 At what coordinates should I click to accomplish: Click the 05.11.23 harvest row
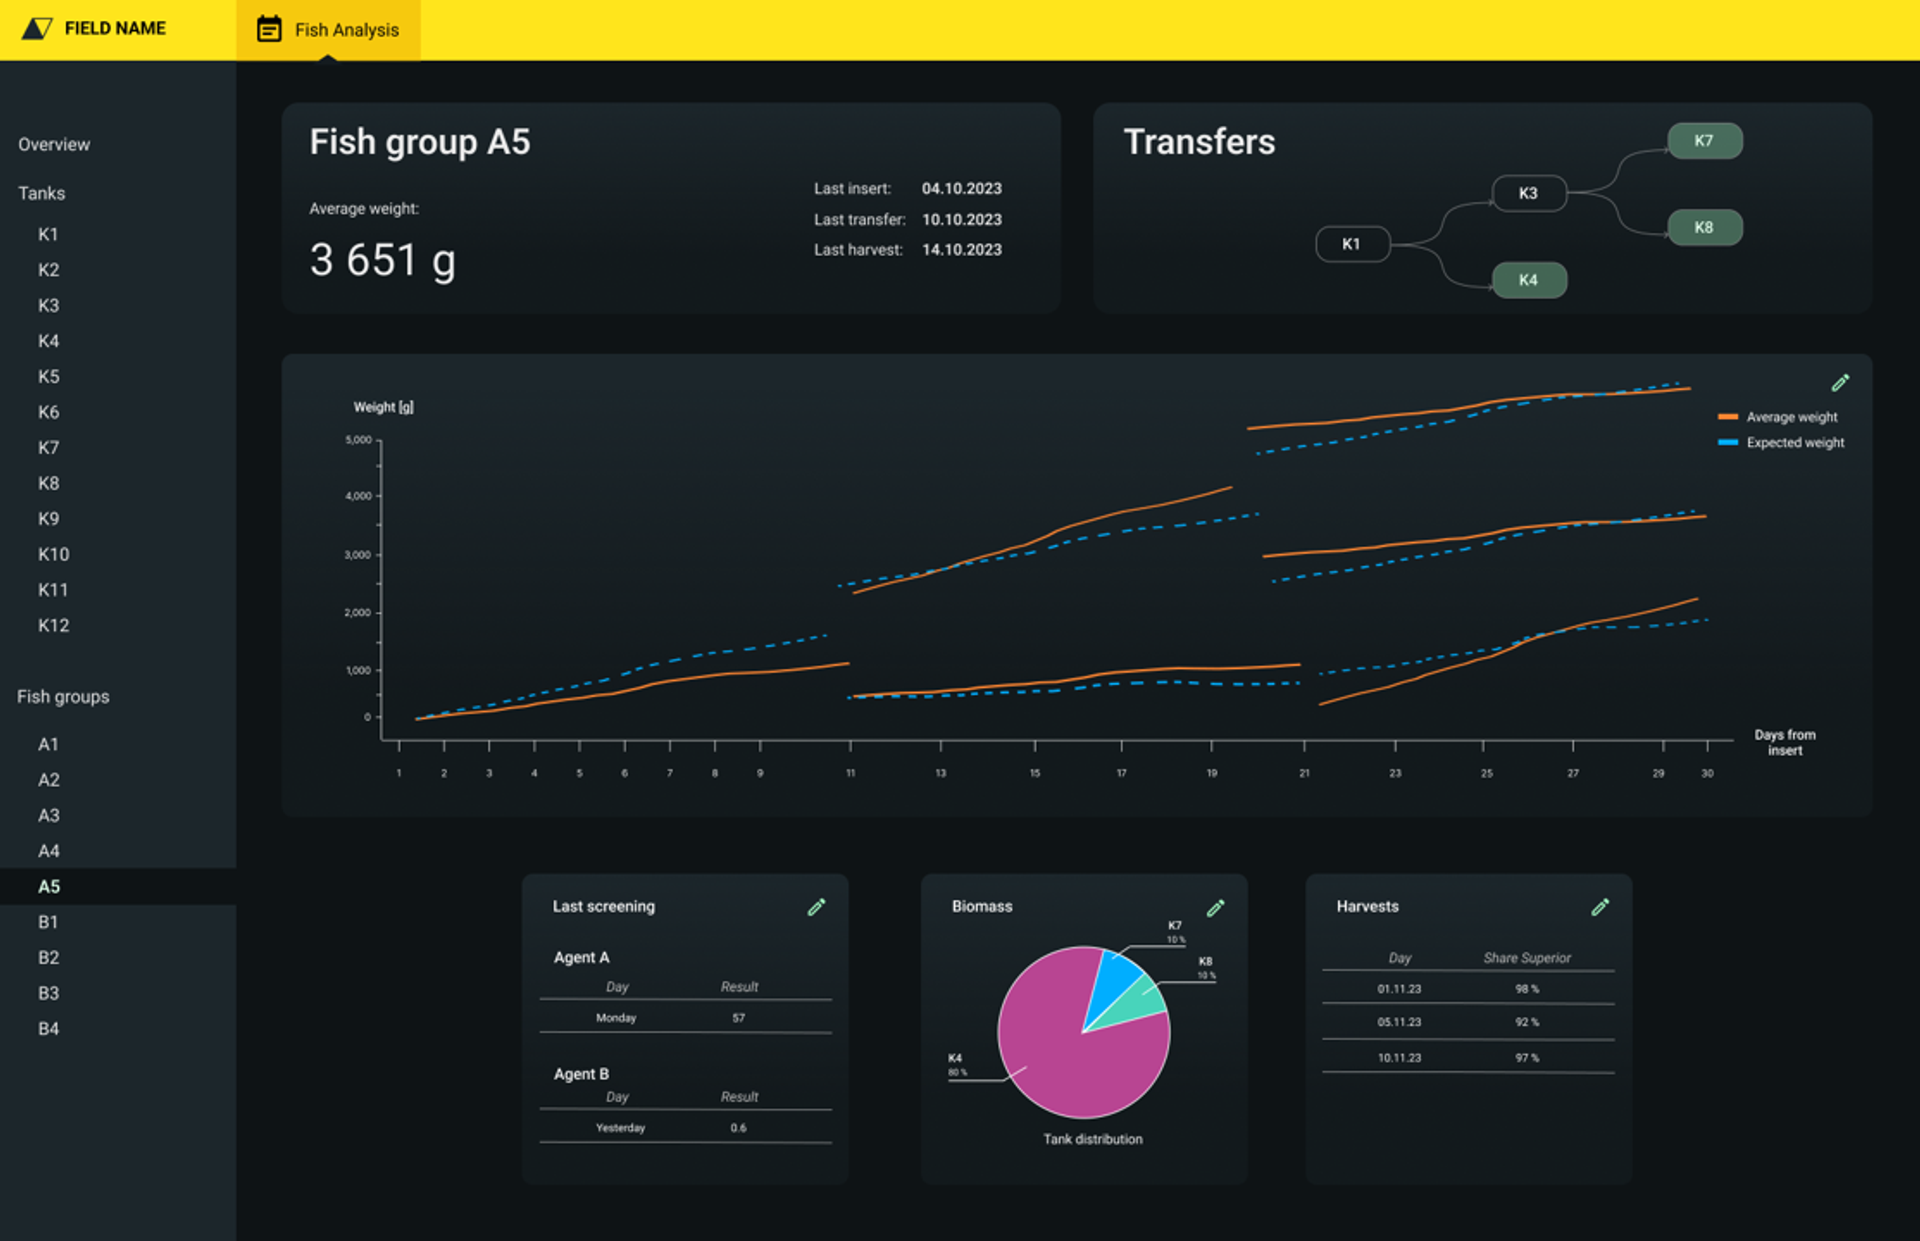pyautogui.click(x=1468, y=1022)
